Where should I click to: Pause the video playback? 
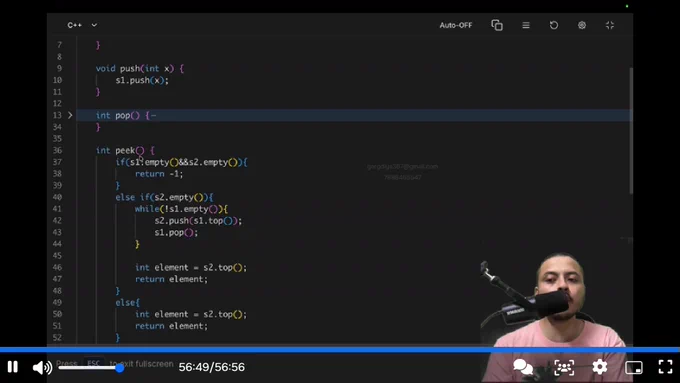pyautogui.click(x=13, y=367)
